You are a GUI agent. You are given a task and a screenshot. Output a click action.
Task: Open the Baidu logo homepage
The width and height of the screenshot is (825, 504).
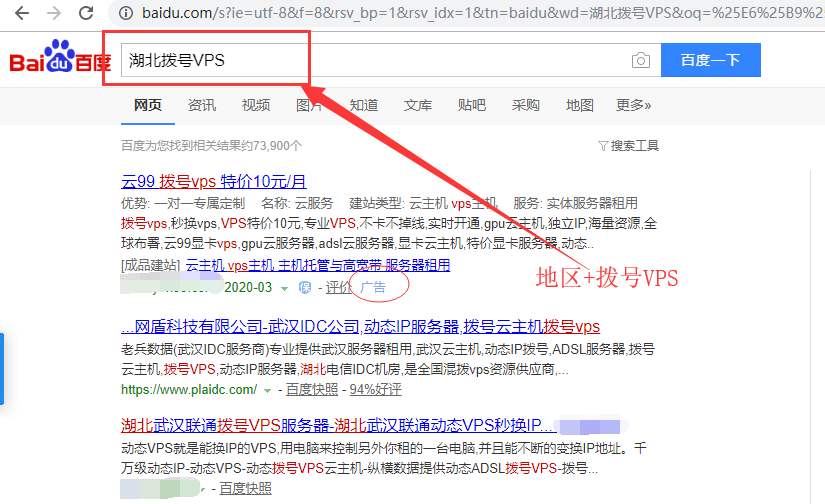click(60, 57)
